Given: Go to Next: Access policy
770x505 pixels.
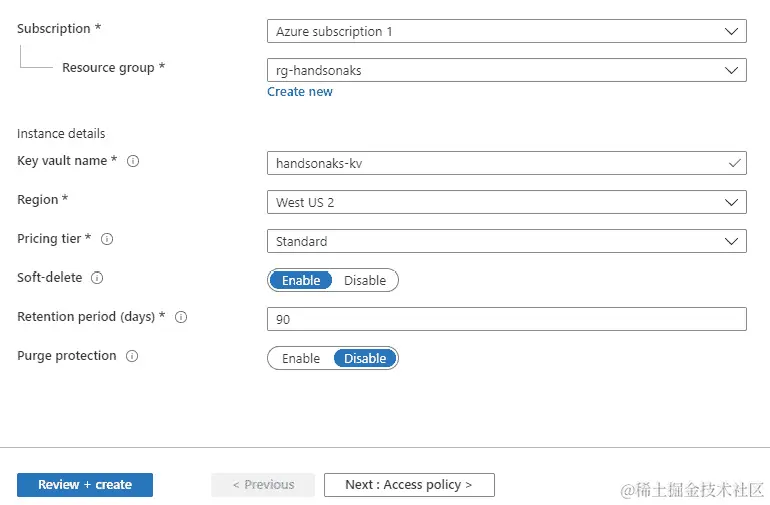Looking at the screenshot, I should (x=409, y=485).
